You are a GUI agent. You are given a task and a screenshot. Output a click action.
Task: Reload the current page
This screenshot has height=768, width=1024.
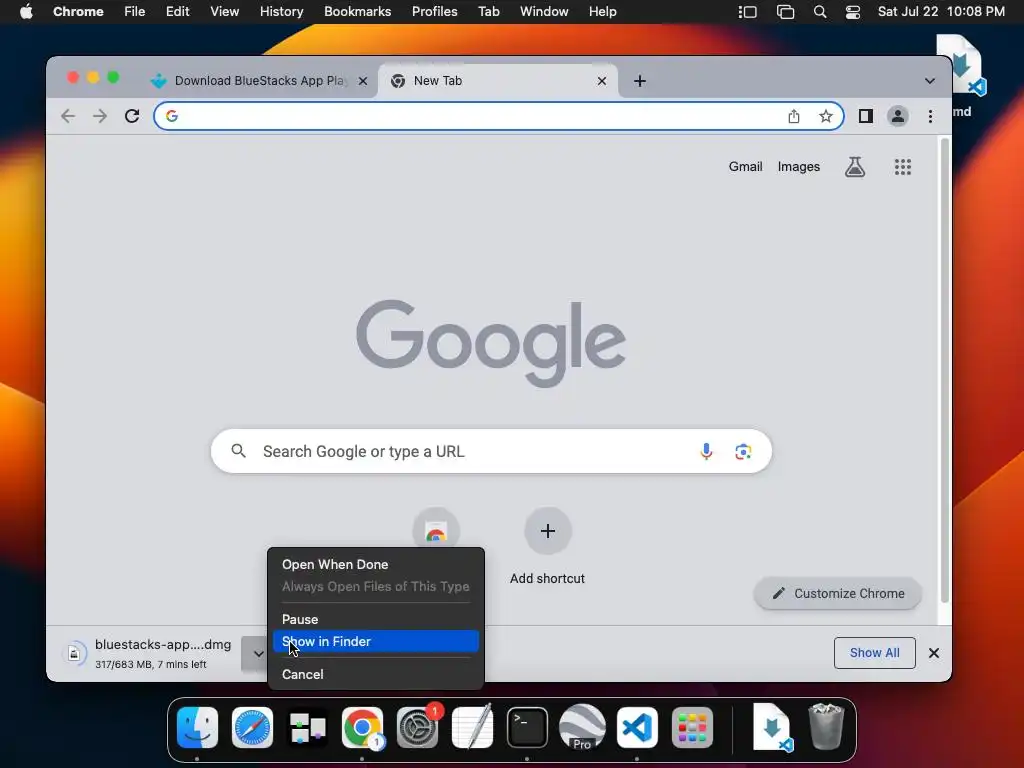coord(132,116)
